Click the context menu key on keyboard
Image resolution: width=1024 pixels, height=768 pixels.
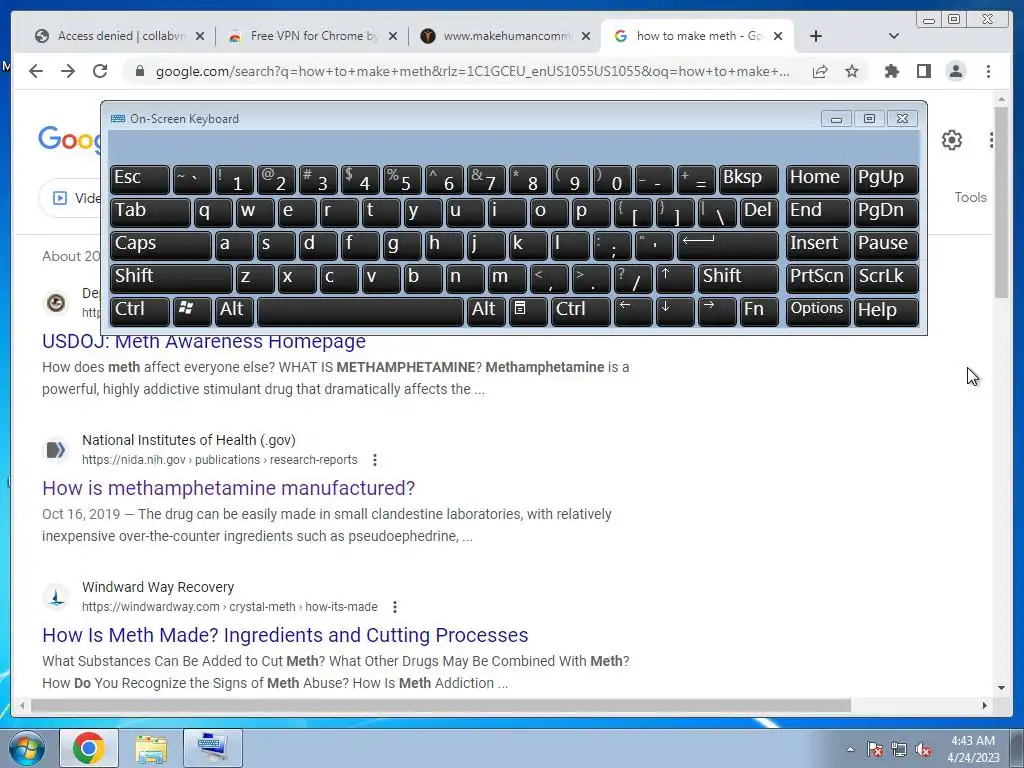click(x=528, y=311)
